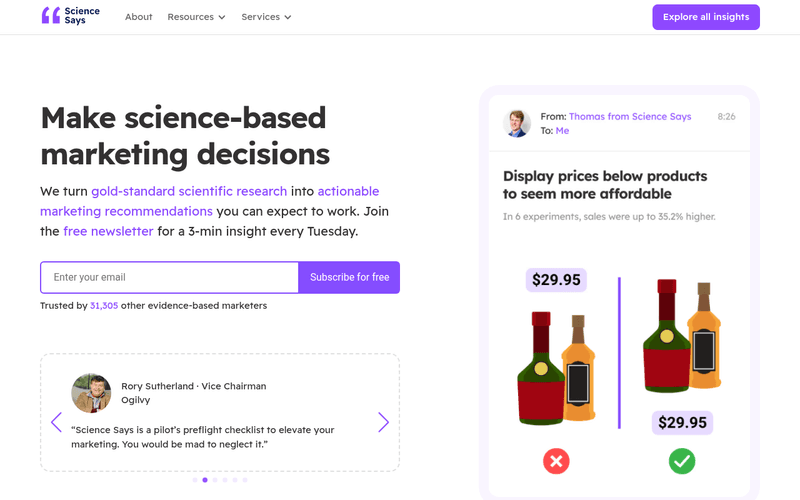
Task: Select the last testimonial carousel dot
Action: [x=245, y=480]
